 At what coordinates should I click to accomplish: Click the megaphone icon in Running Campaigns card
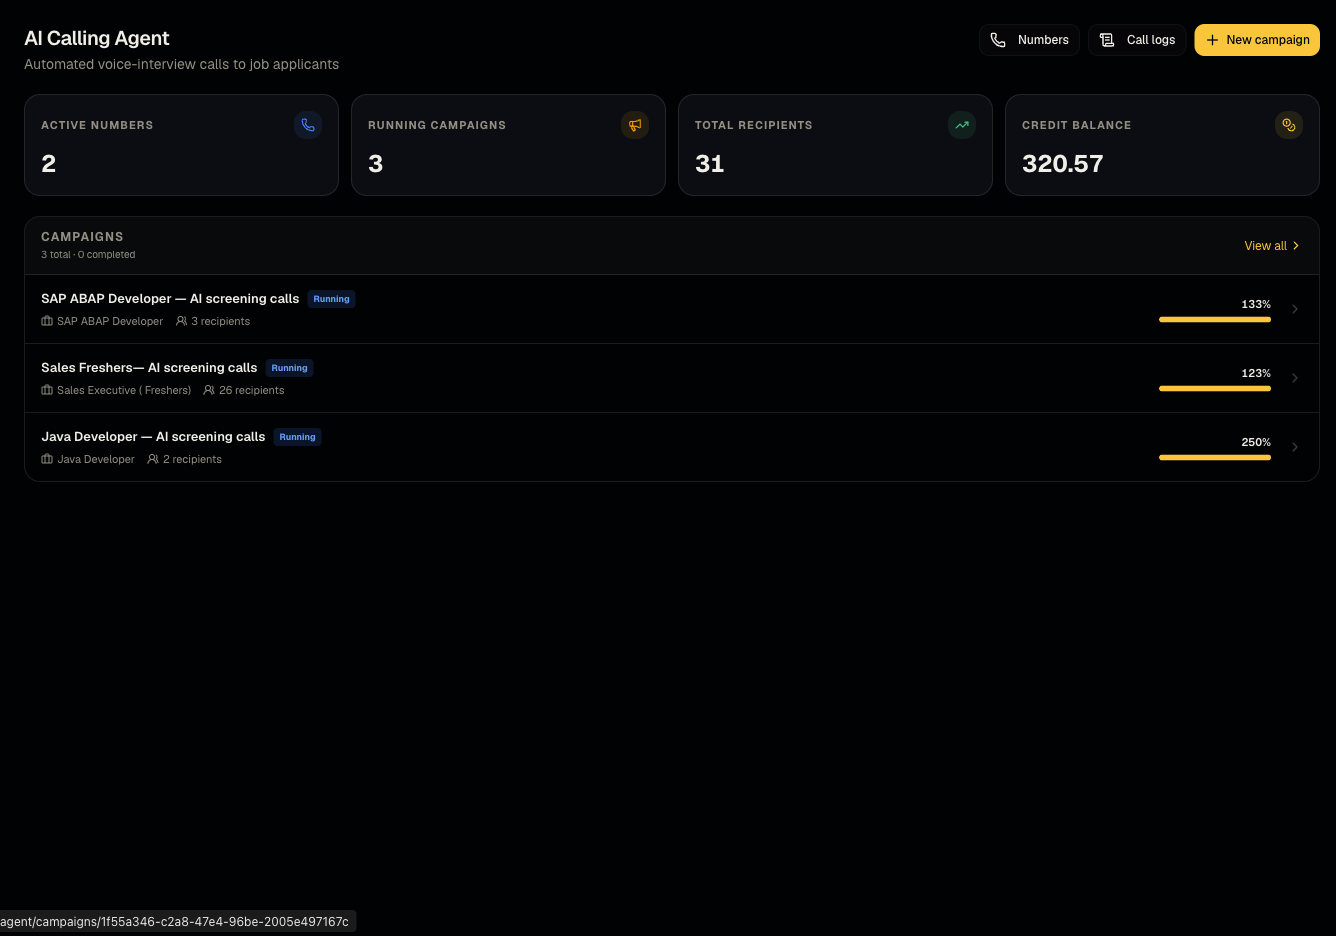pos(635,125)
